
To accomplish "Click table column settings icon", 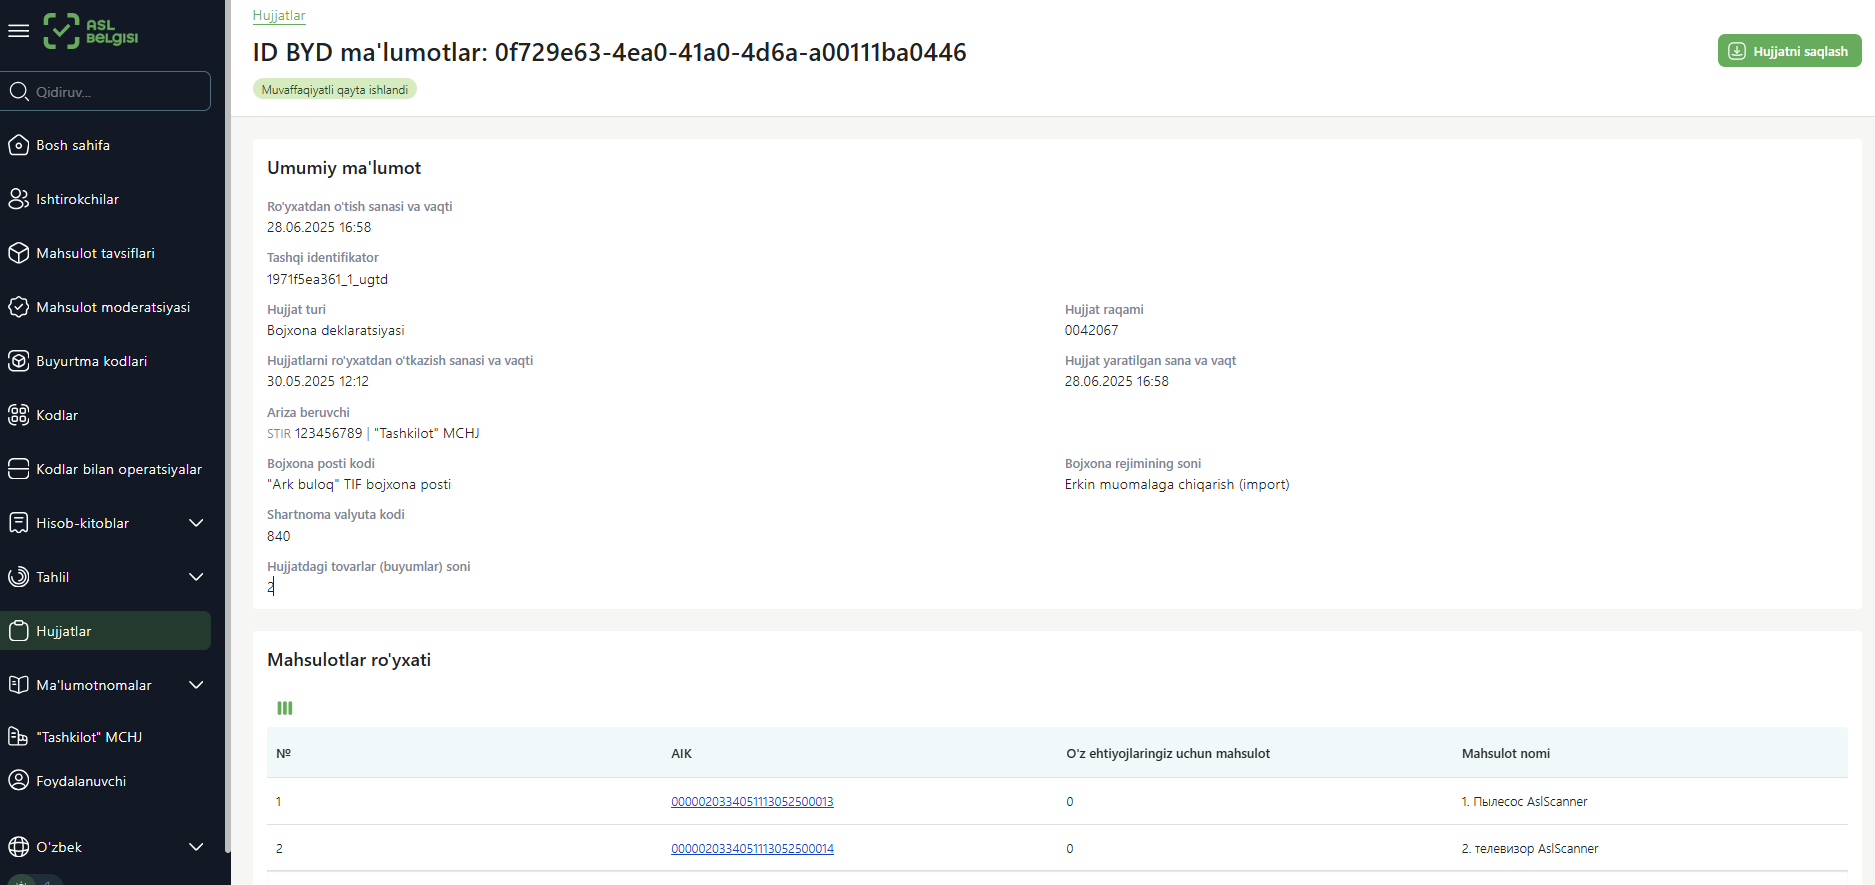I will coord(285,708).
